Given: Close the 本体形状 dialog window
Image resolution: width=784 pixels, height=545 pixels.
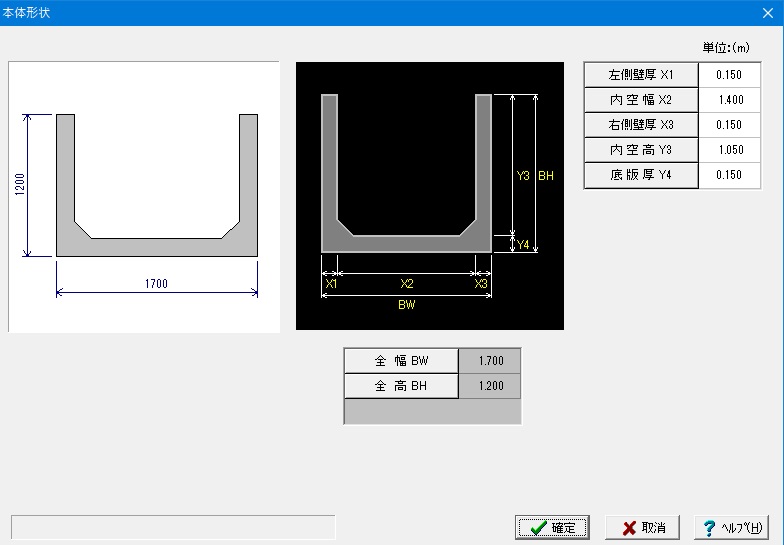Looking at the screenshot, I should pyautogui.click(x=768, y=13).
